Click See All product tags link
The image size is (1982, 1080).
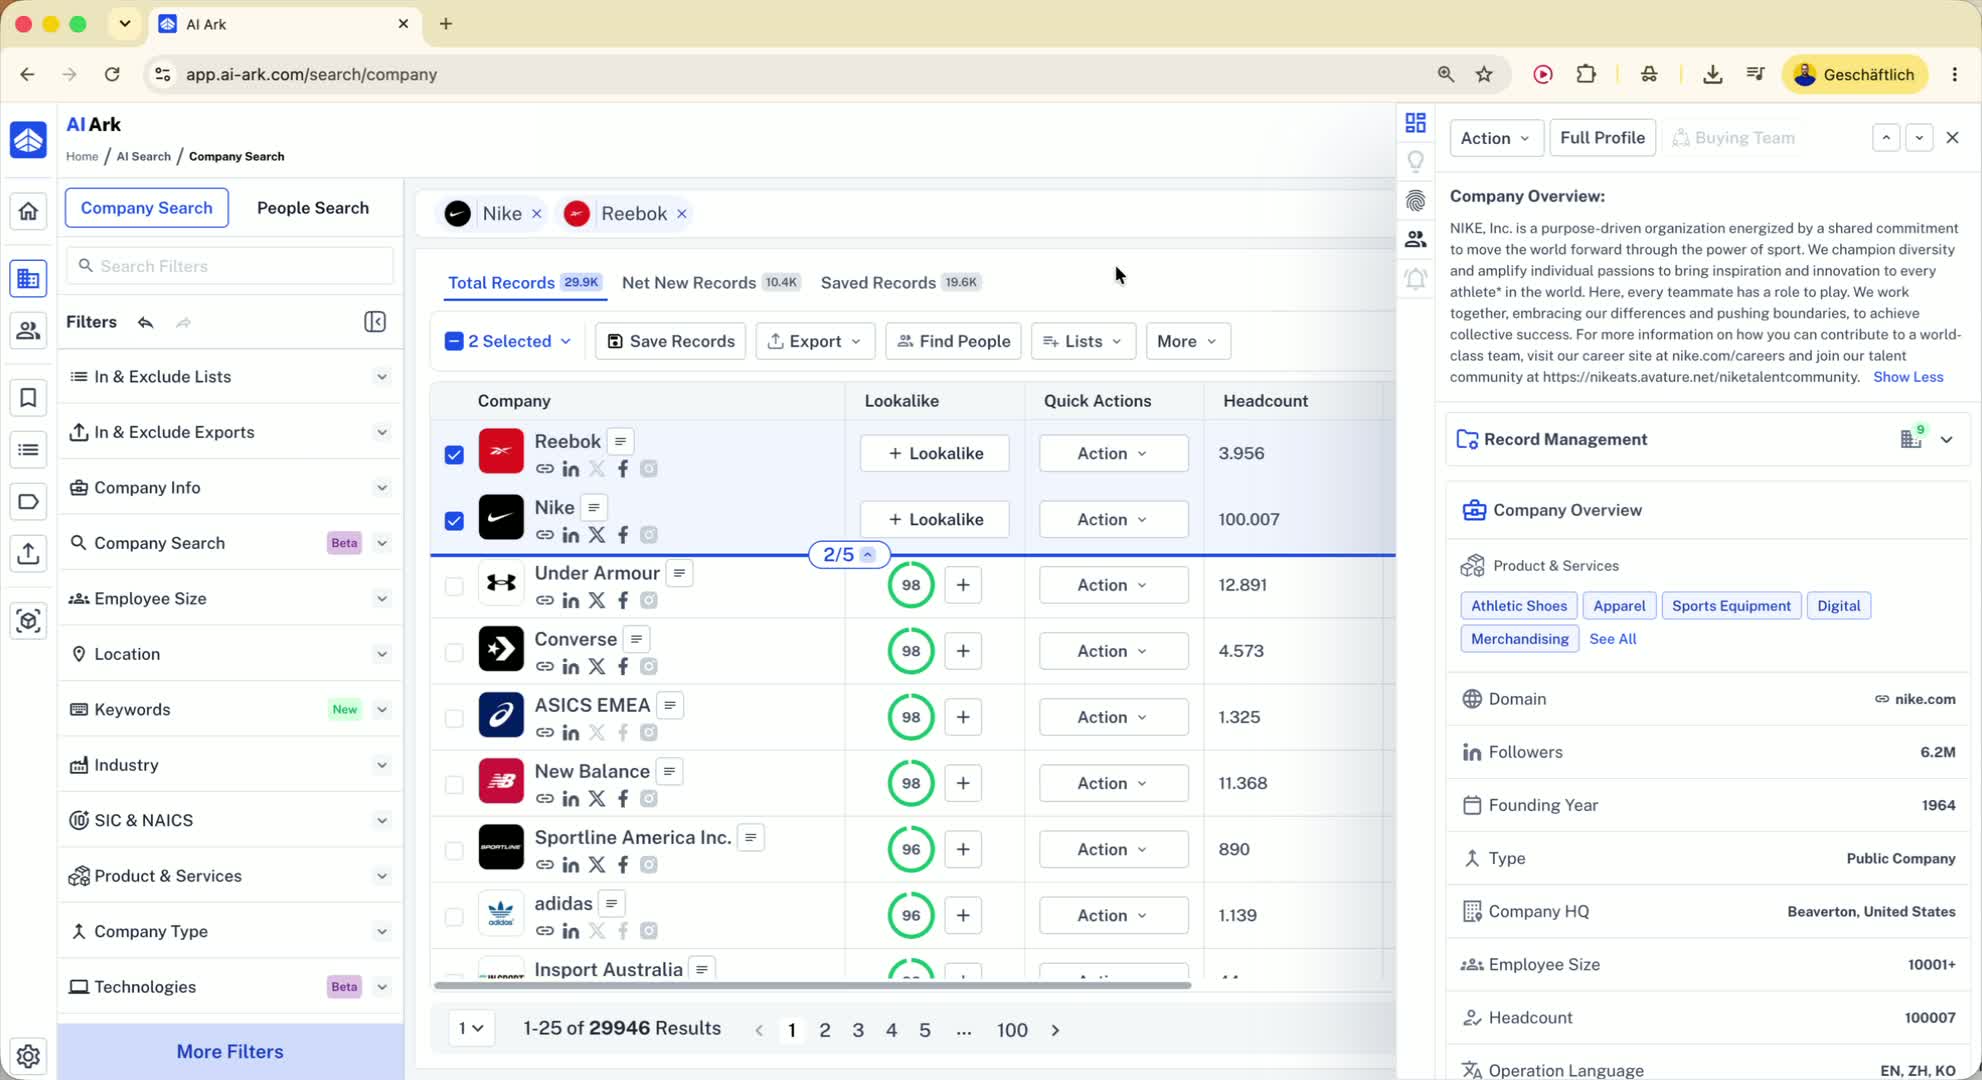point(1613,639)
